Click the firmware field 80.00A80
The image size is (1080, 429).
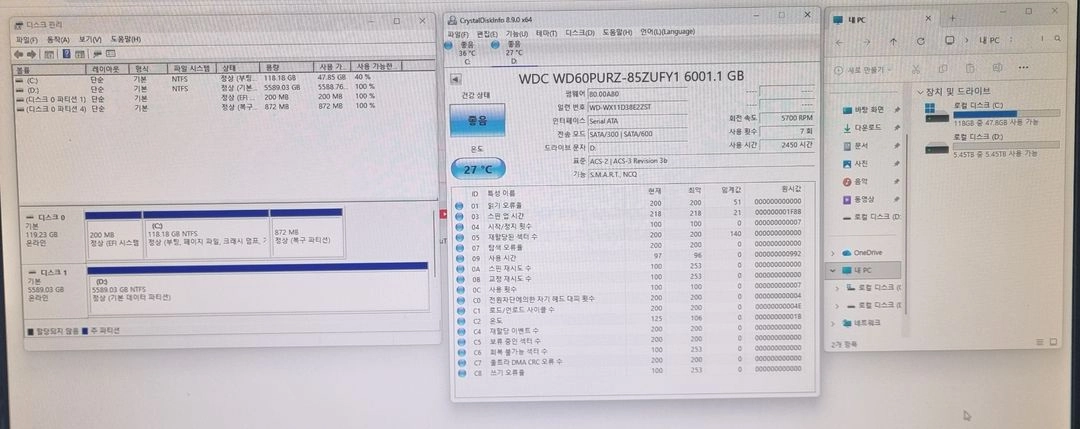[637, 94]
